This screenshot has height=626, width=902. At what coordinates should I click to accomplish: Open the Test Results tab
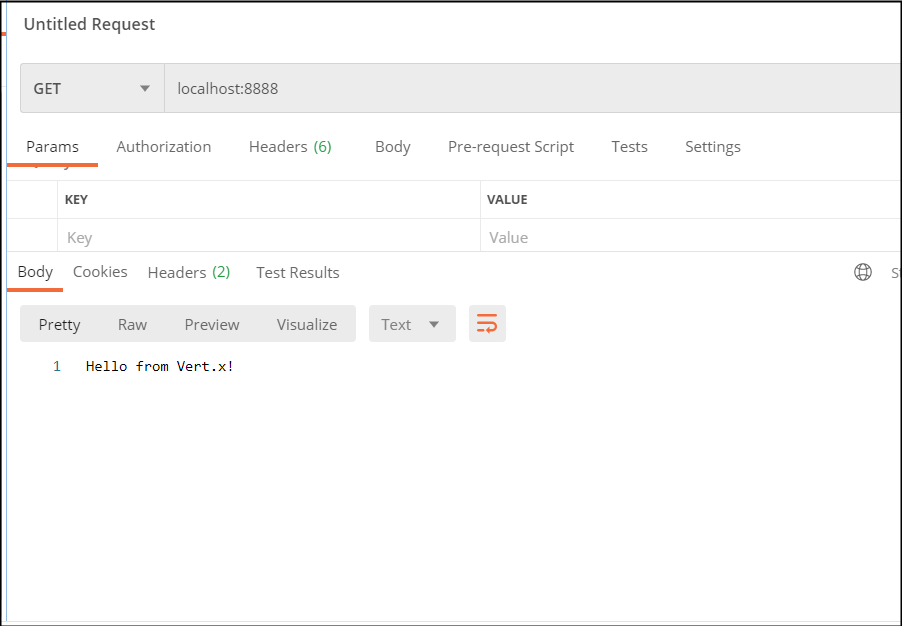coord(297,272)
